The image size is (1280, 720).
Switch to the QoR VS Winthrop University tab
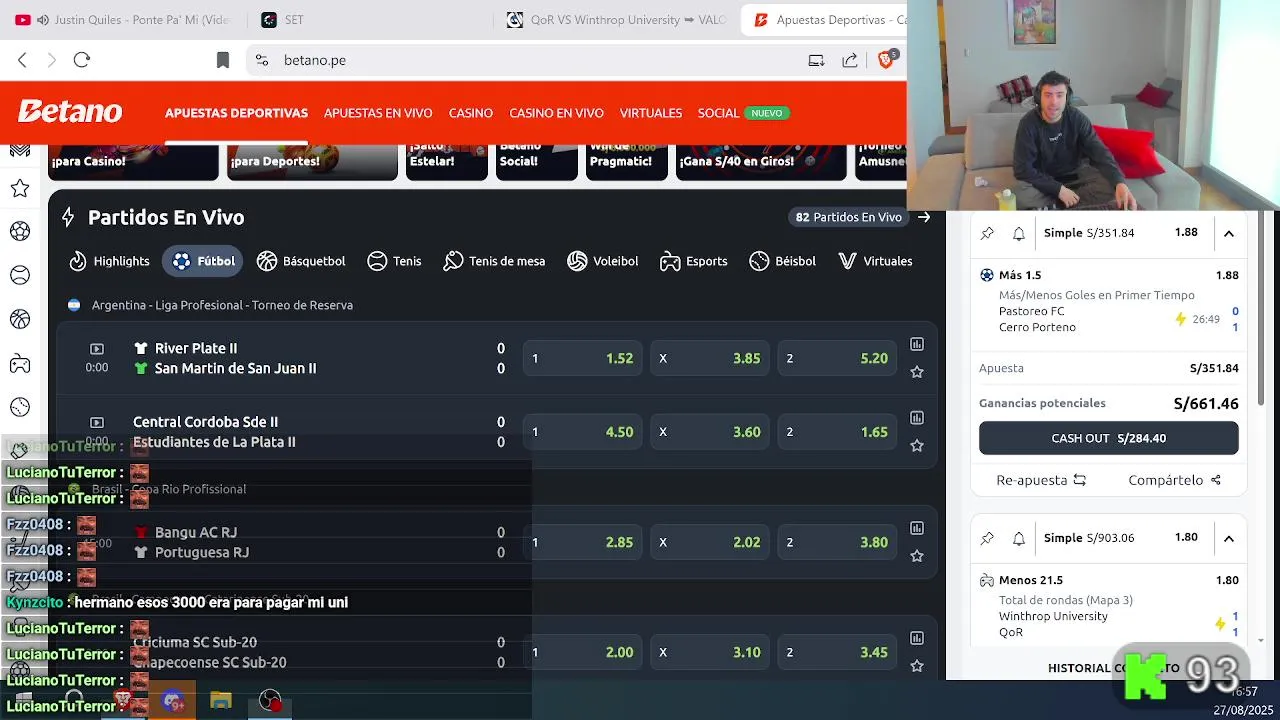(x=615, y=20)
